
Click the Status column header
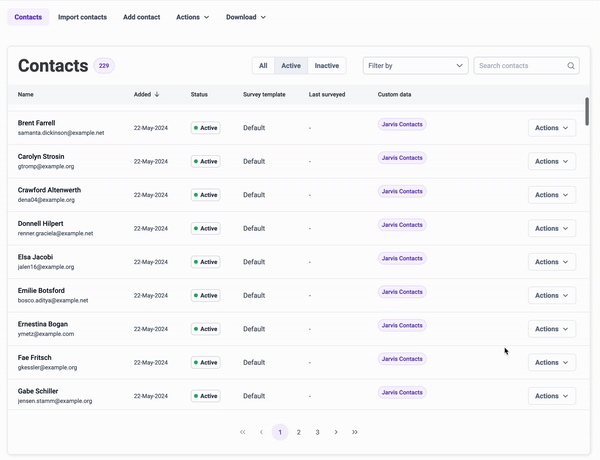click(x=199, y=95)
